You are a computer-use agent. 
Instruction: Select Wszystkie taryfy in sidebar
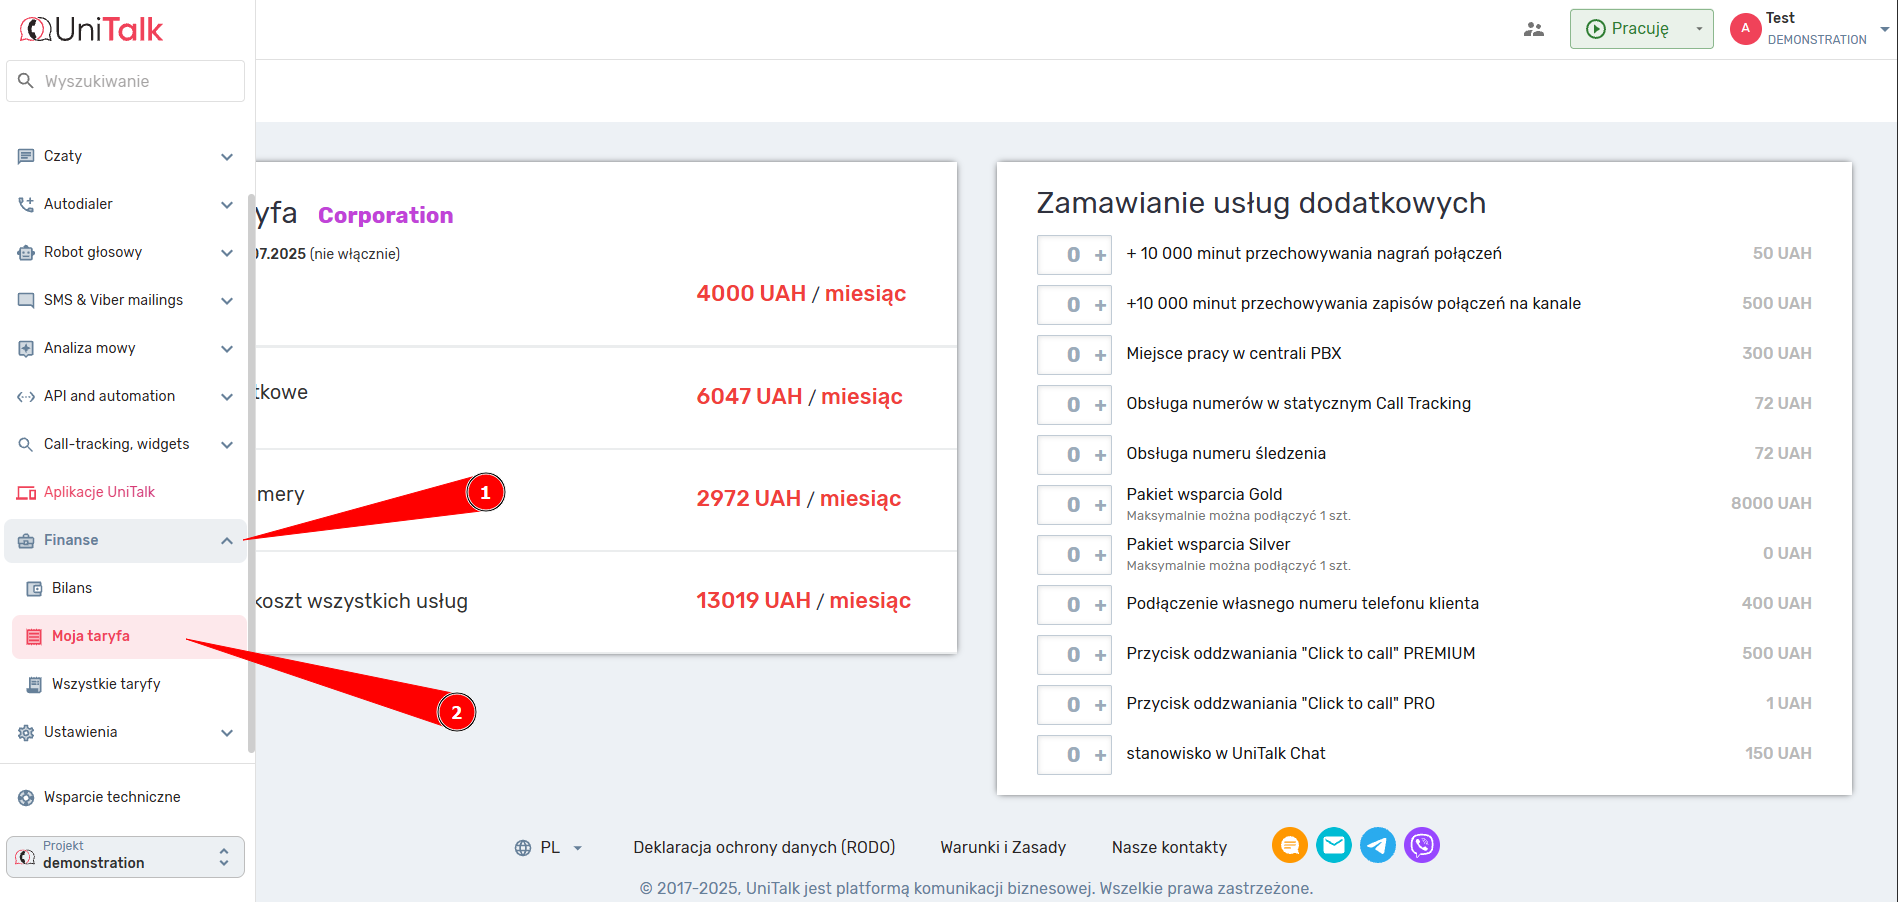pos(106,684)
